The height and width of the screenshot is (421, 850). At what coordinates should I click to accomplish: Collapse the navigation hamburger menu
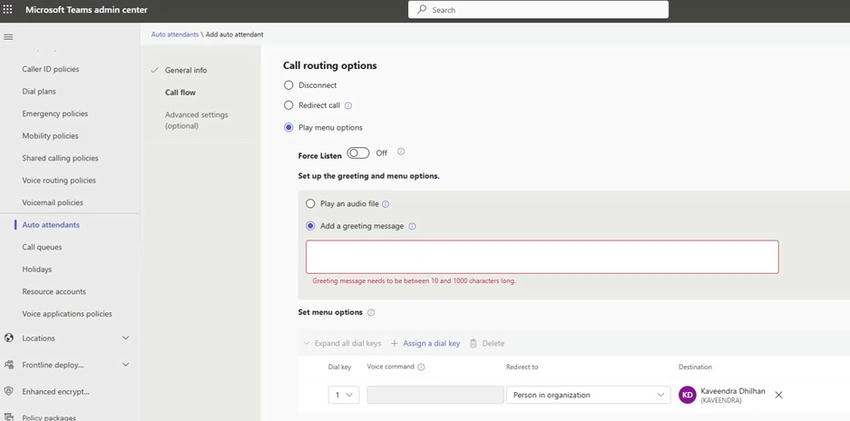(x=8, y=37)
